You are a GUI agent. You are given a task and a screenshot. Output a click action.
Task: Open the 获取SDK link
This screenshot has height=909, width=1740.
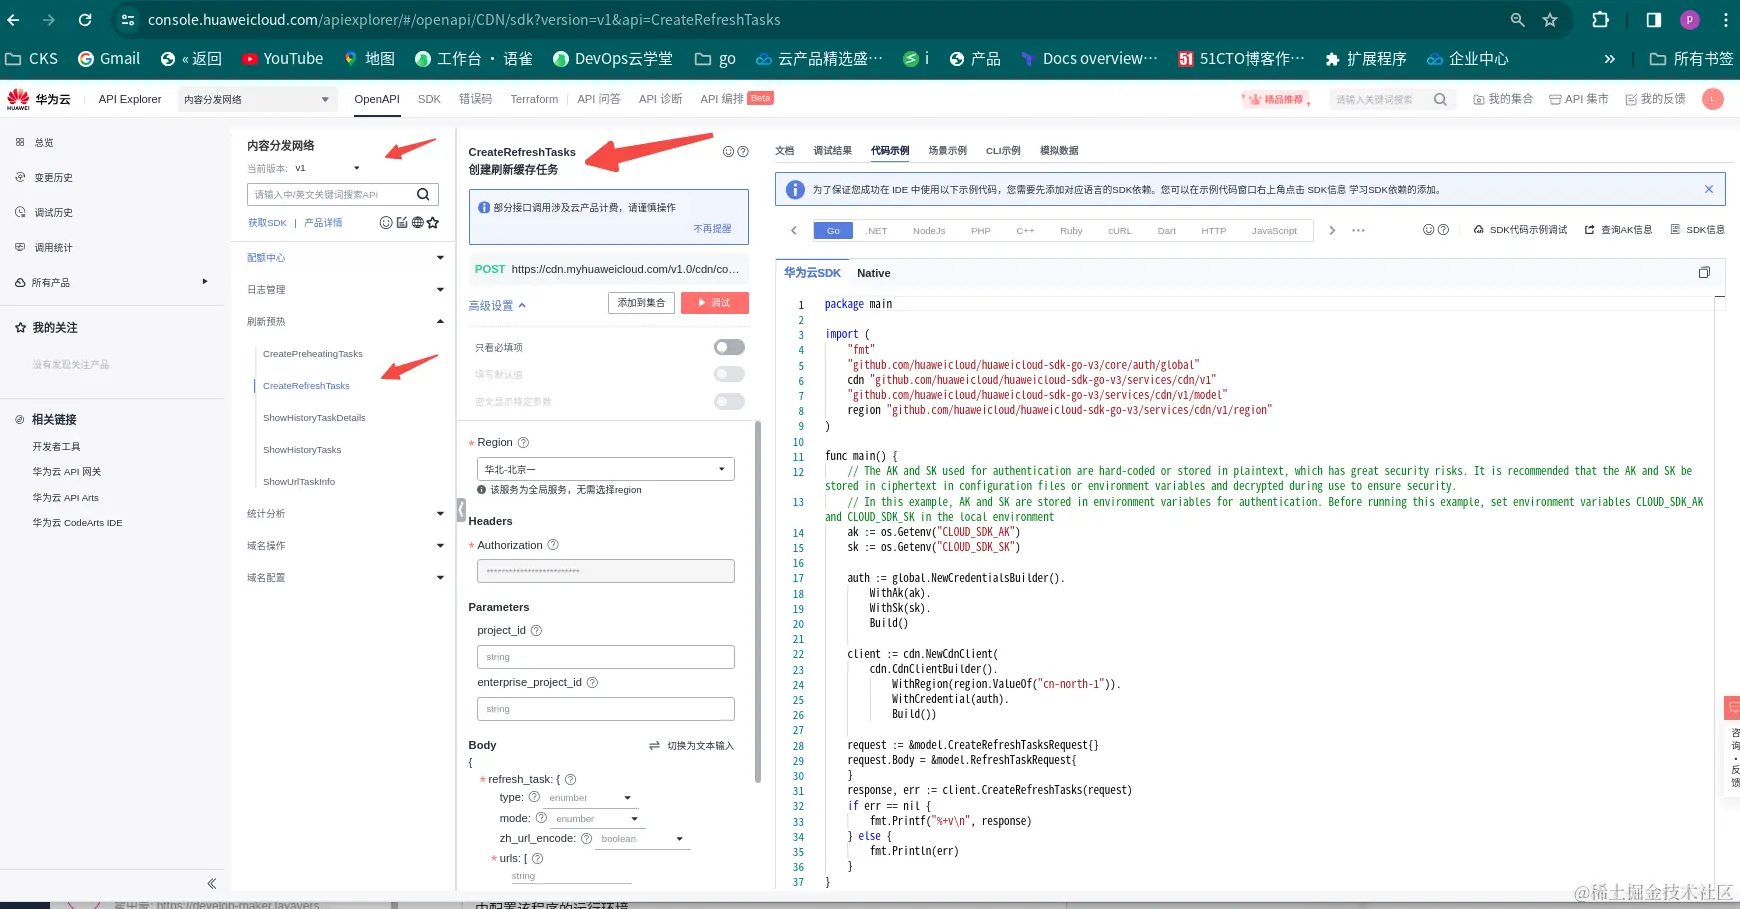267,223
